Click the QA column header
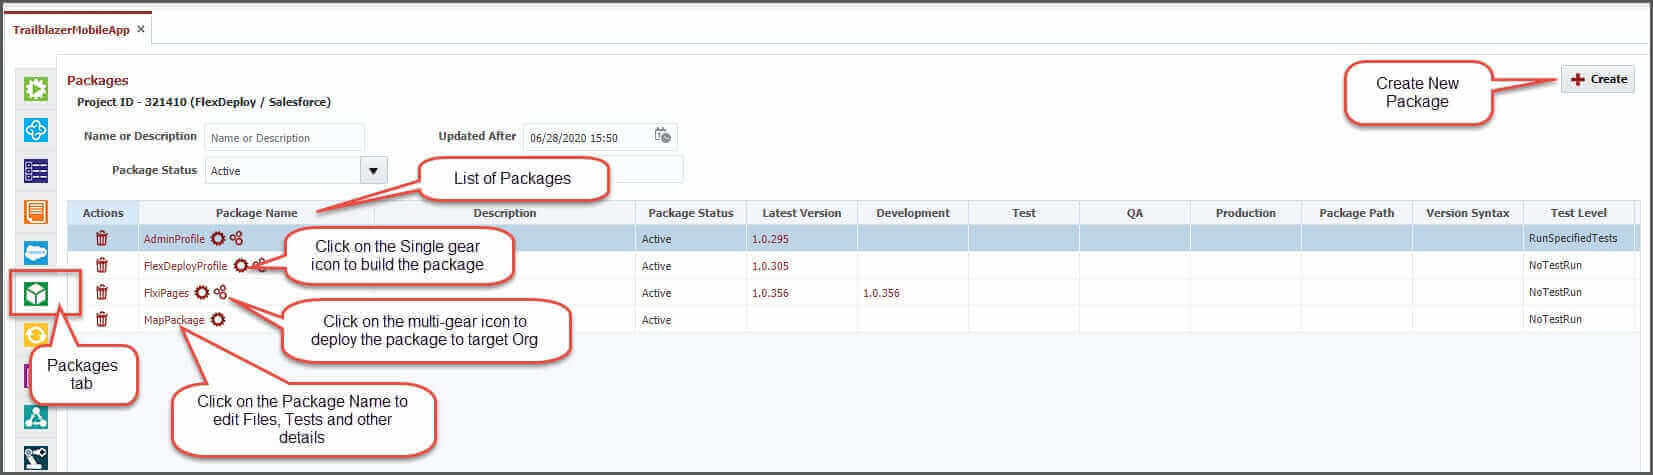 click(x=1135, y=212)
